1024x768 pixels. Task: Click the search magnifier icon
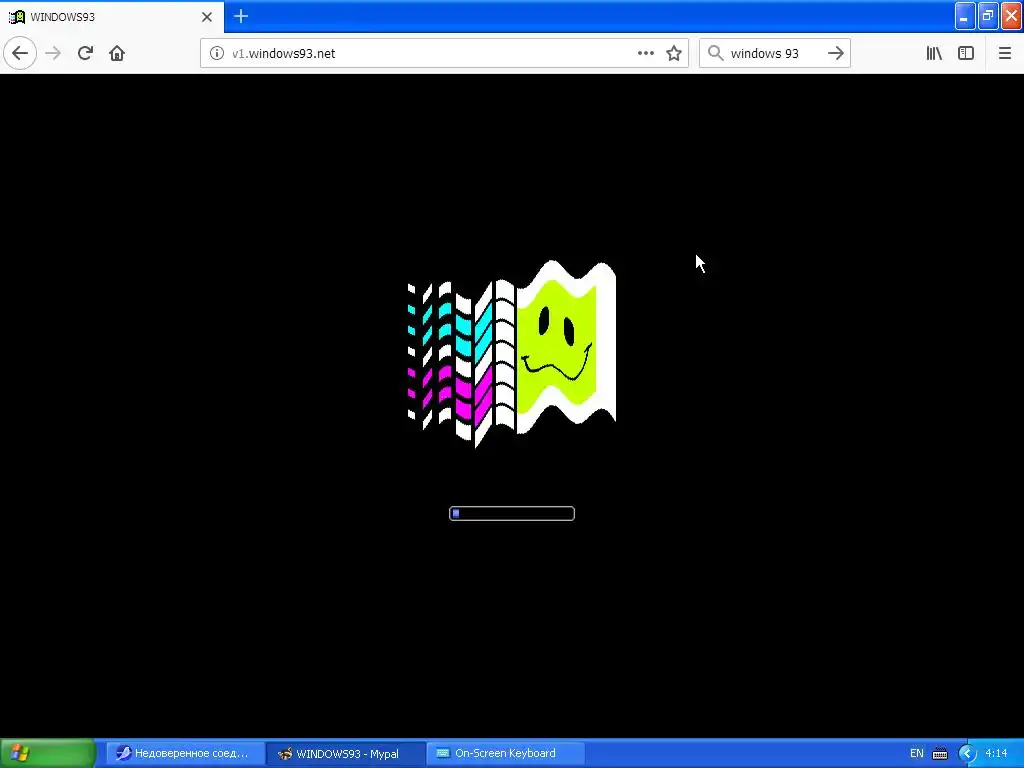pyautogui.click(x=716, y=53)
